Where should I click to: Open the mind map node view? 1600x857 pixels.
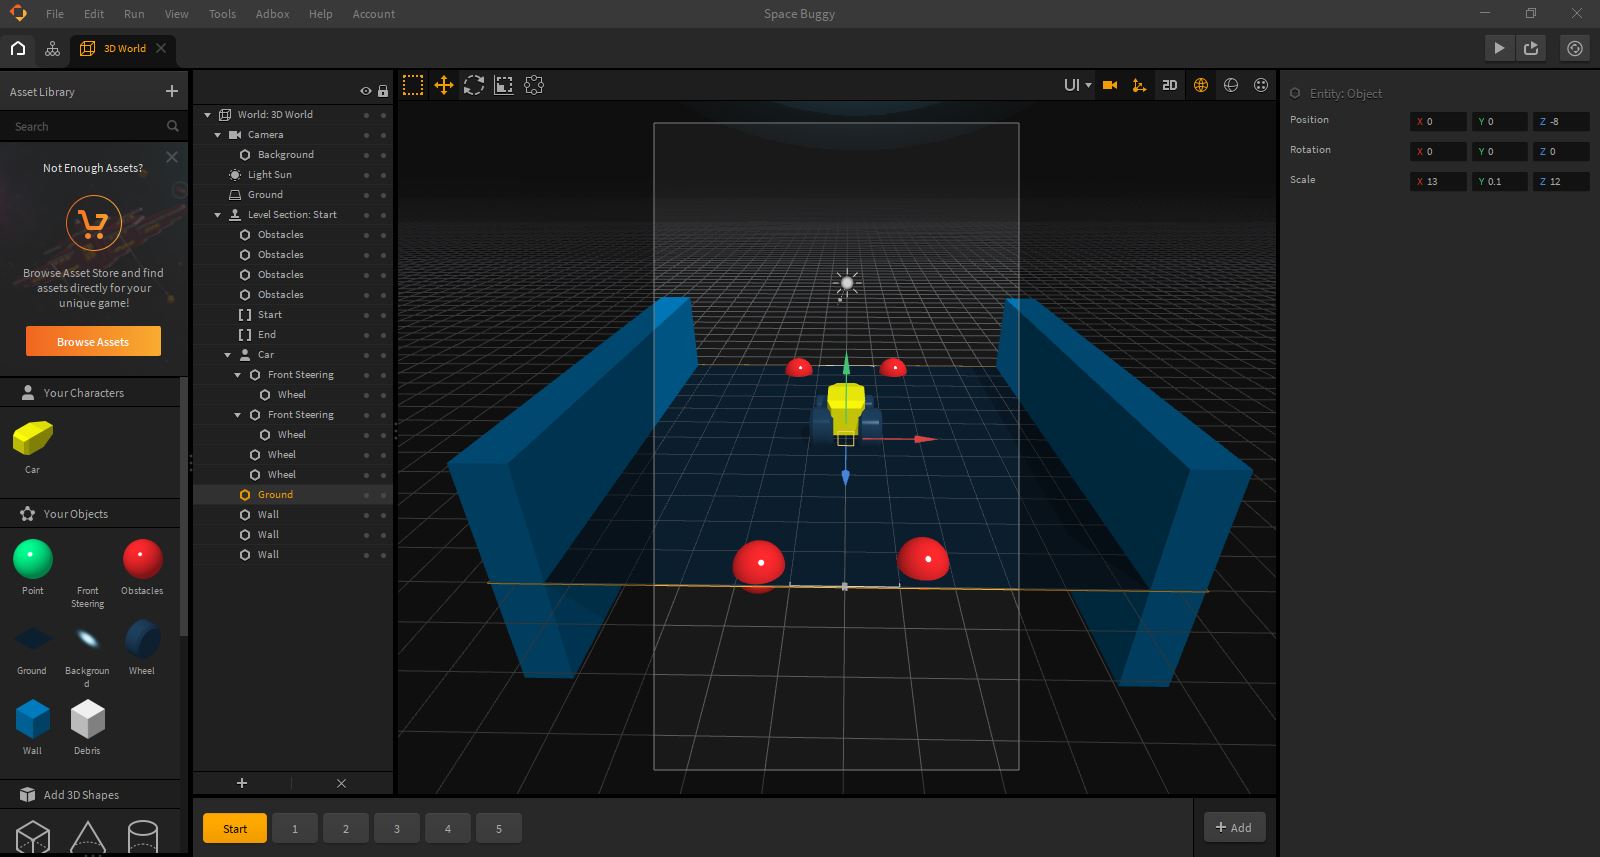coord(52,48)
